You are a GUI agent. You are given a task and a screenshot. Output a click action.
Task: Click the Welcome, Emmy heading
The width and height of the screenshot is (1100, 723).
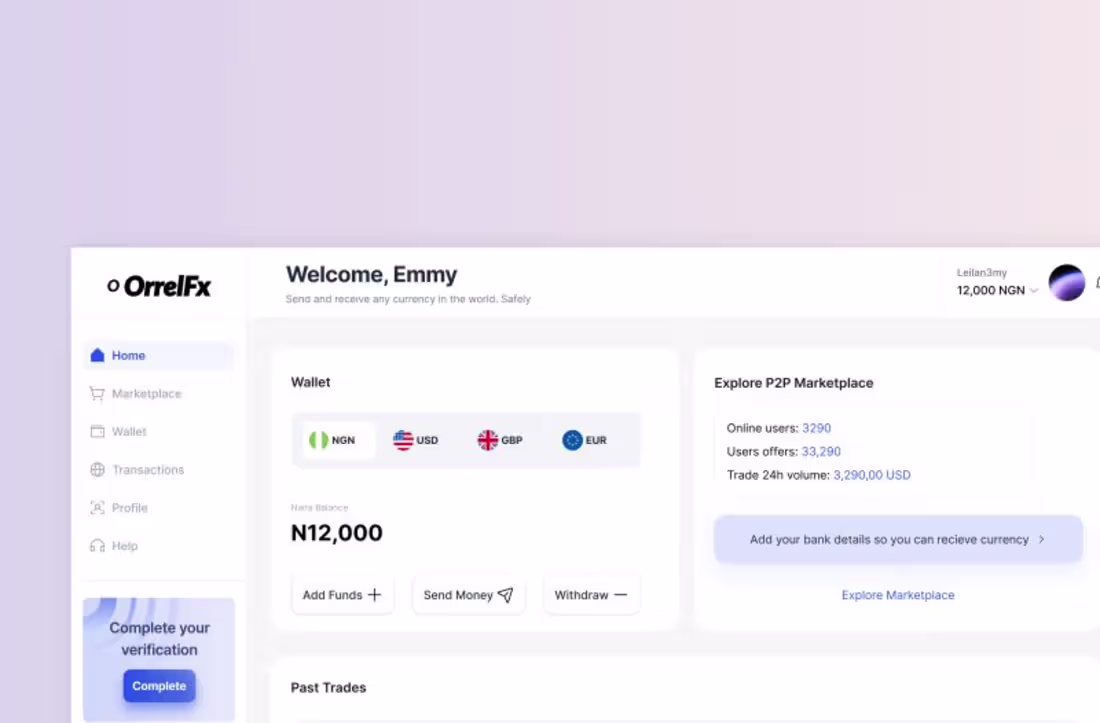coord(371,274)
